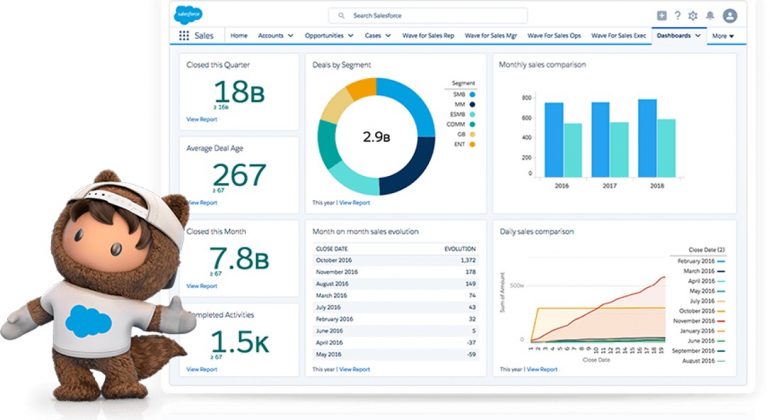Open the Wave For Sales Exec tab

618,35
